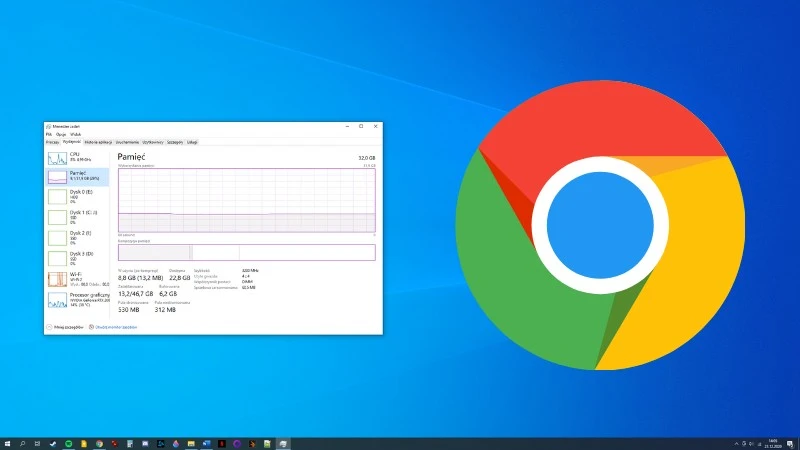Open the volume control in the tray
This screenshot has height=450, width=800.
[x=751, y=444]
